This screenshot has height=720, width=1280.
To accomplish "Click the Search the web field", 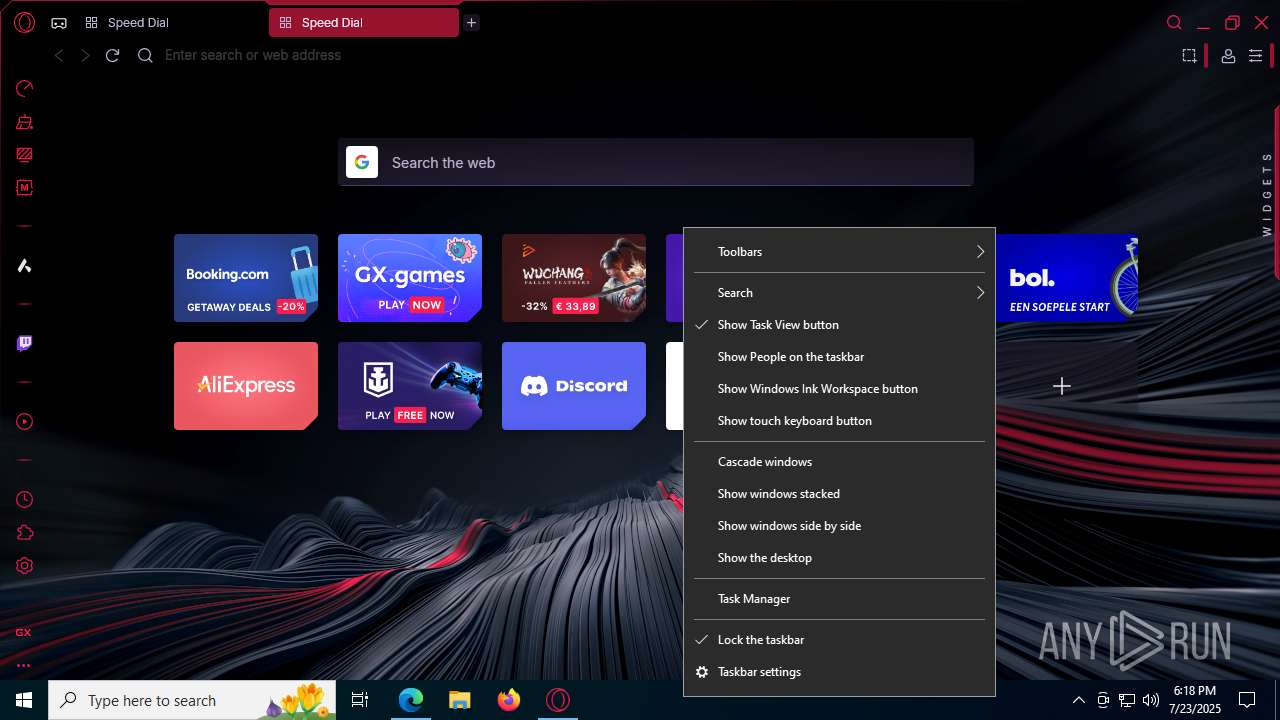I will click(655, 162).
